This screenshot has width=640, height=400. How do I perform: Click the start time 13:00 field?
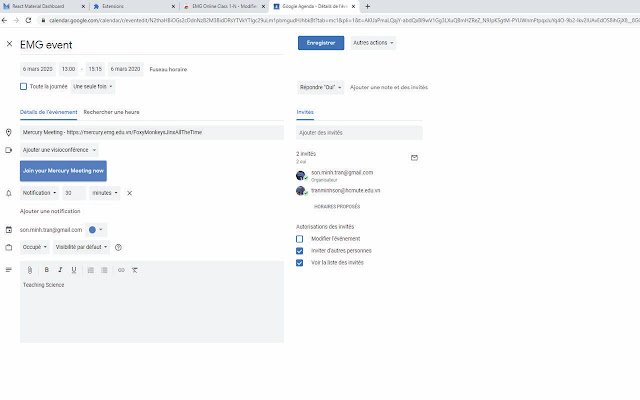point(69,69)
